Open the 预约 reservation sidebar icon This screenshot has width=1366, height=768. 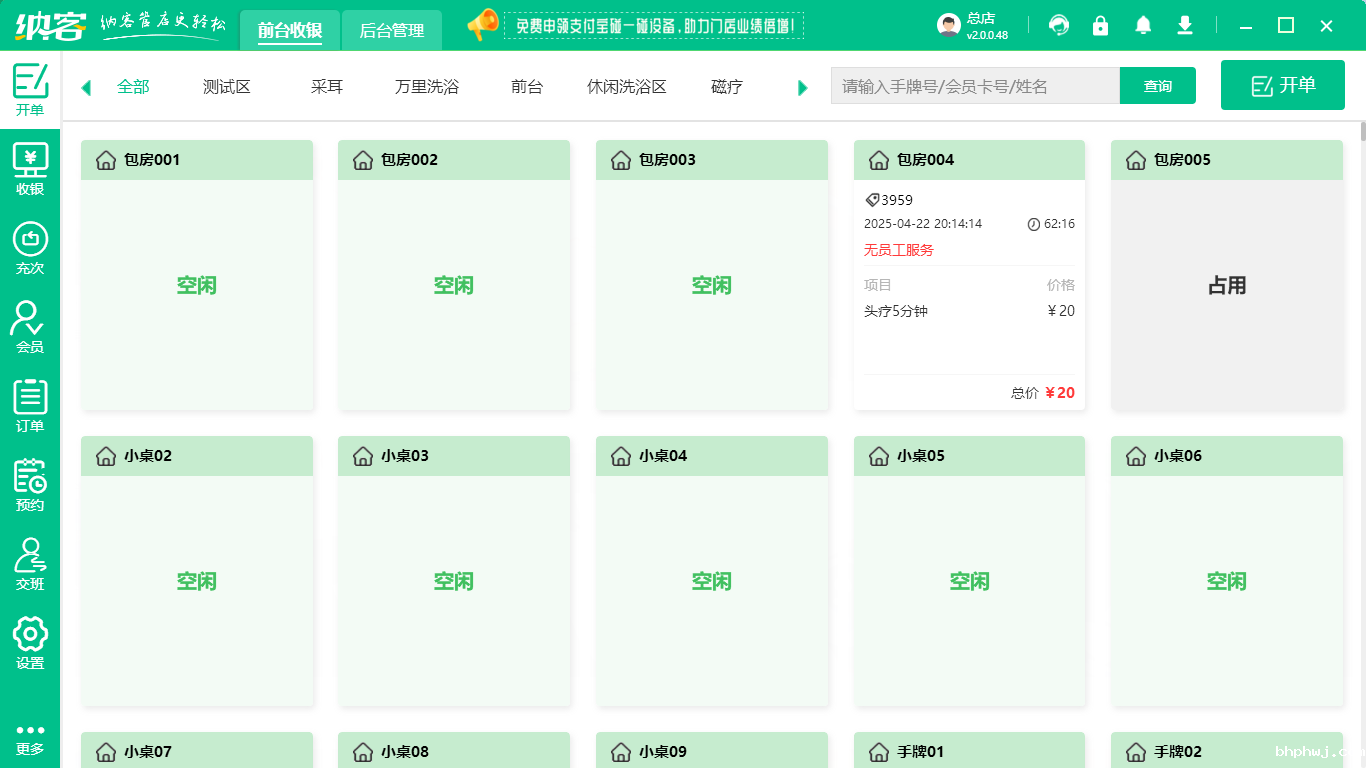click(30, 485)
